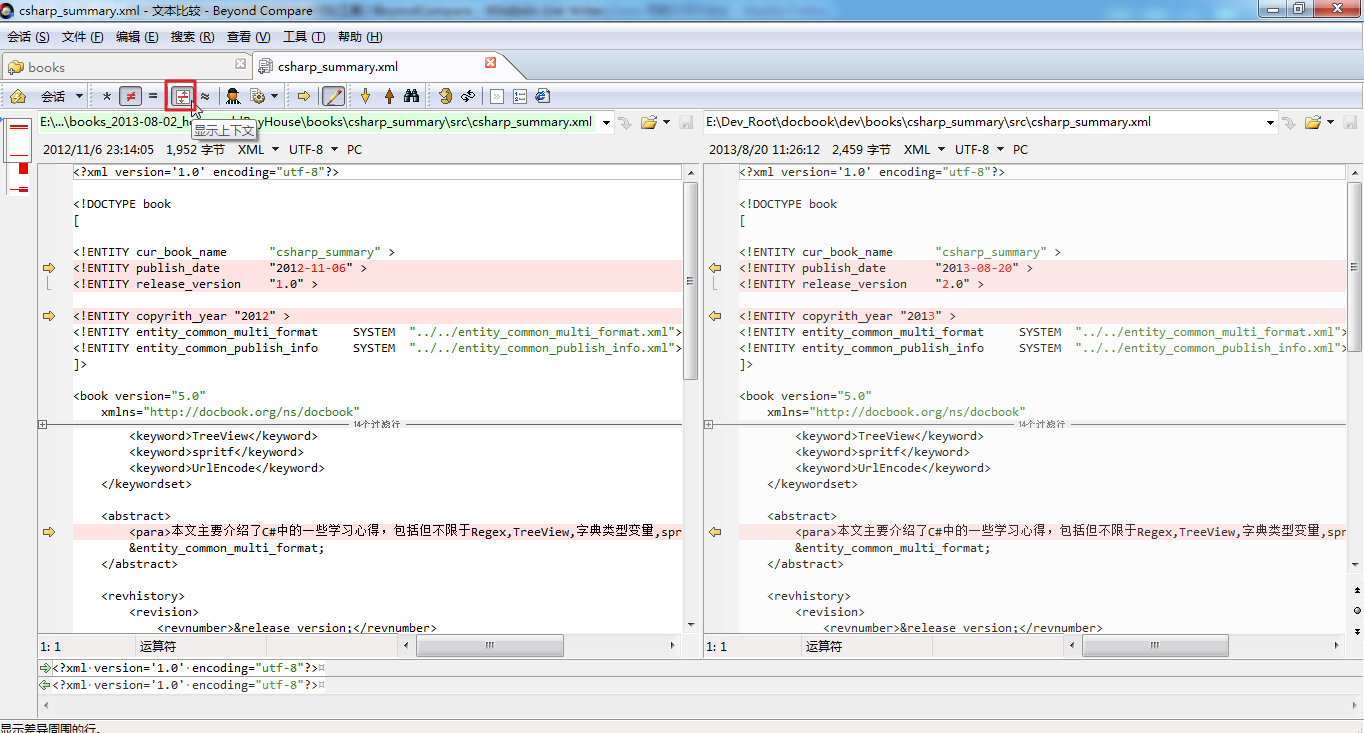Toggle Show Differences (≠) filter button
This screenshot has width=1364, height=733.
click(x=130, y=97)
